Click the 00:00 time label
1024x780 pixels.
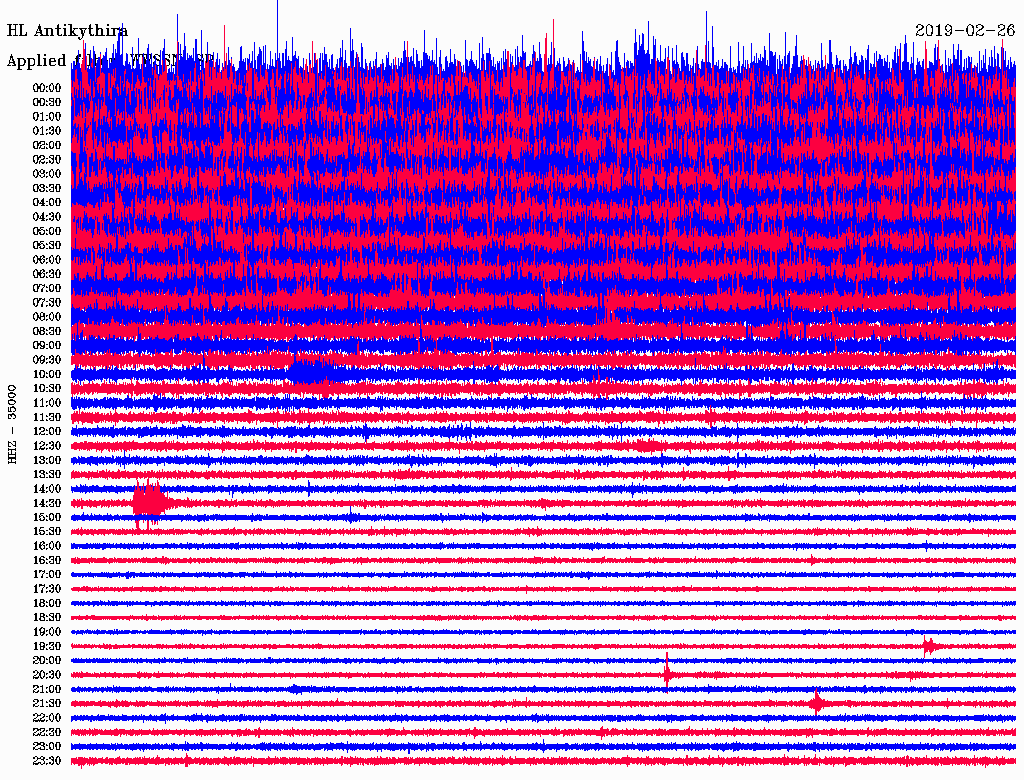click(x=47, y=88)
